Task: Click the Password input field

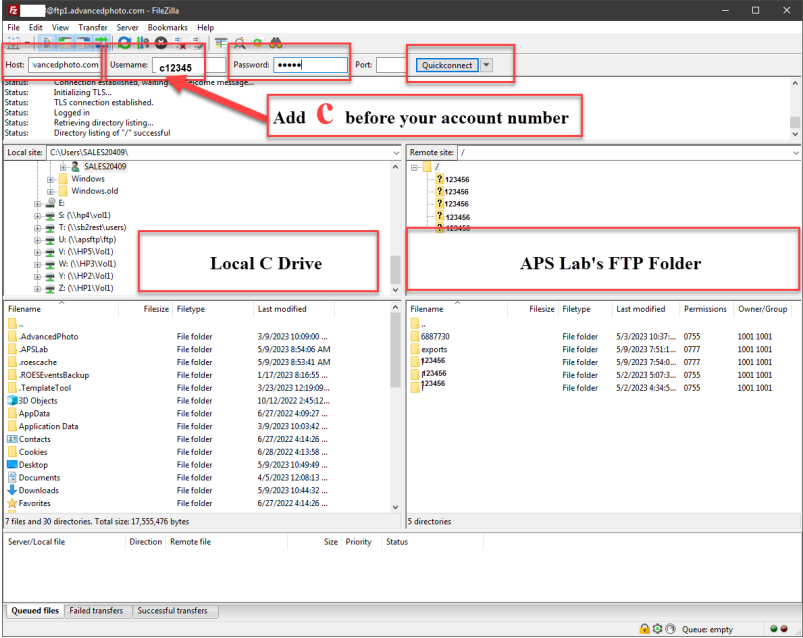Action: (x=310, y=65)
